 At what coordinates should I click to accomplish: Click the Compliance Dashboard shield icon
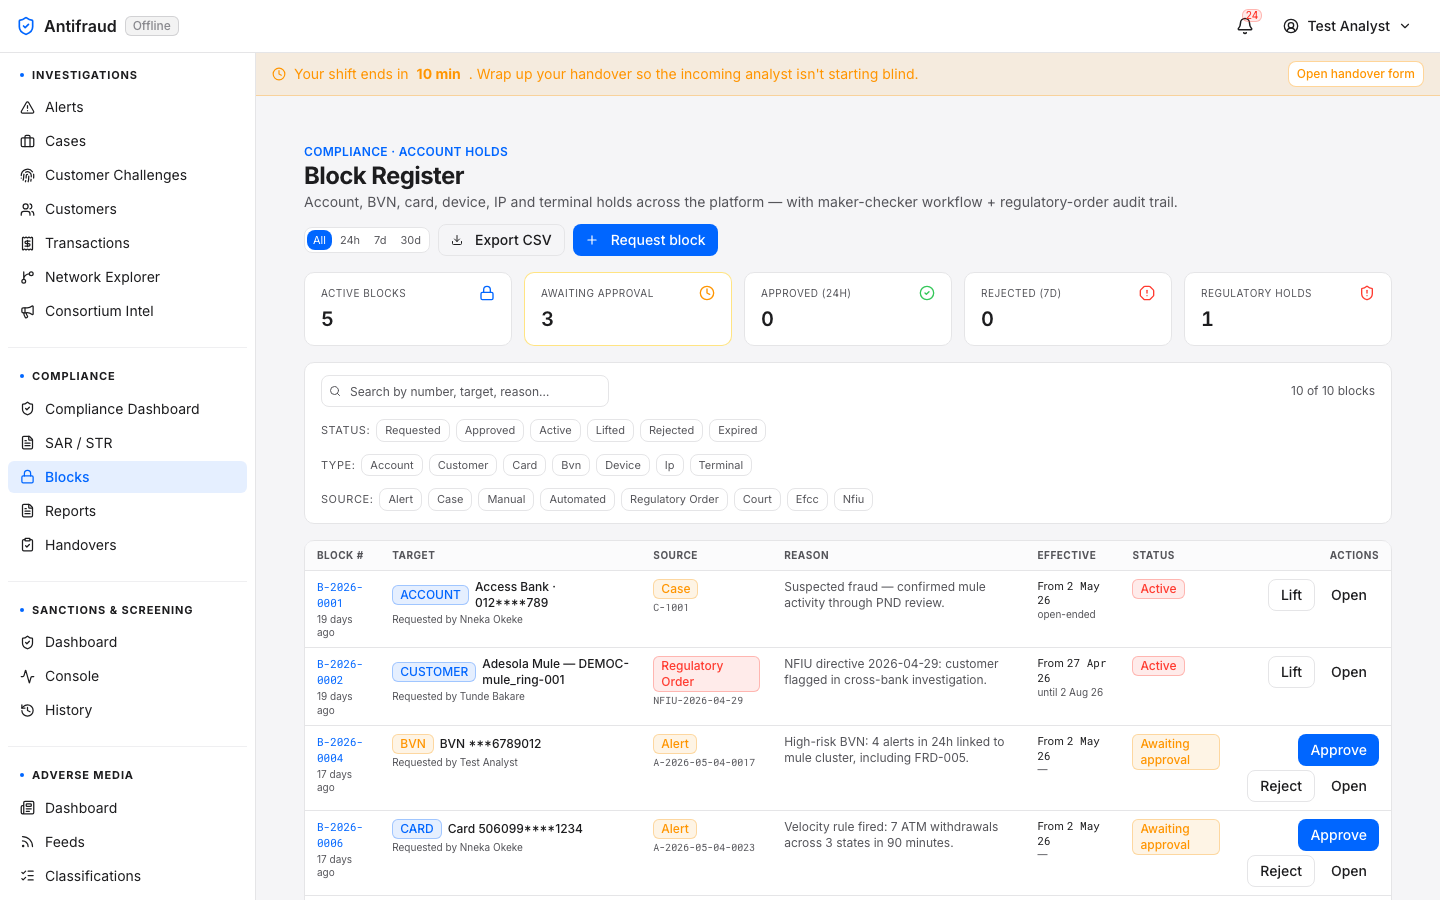[x=28, y=409]
